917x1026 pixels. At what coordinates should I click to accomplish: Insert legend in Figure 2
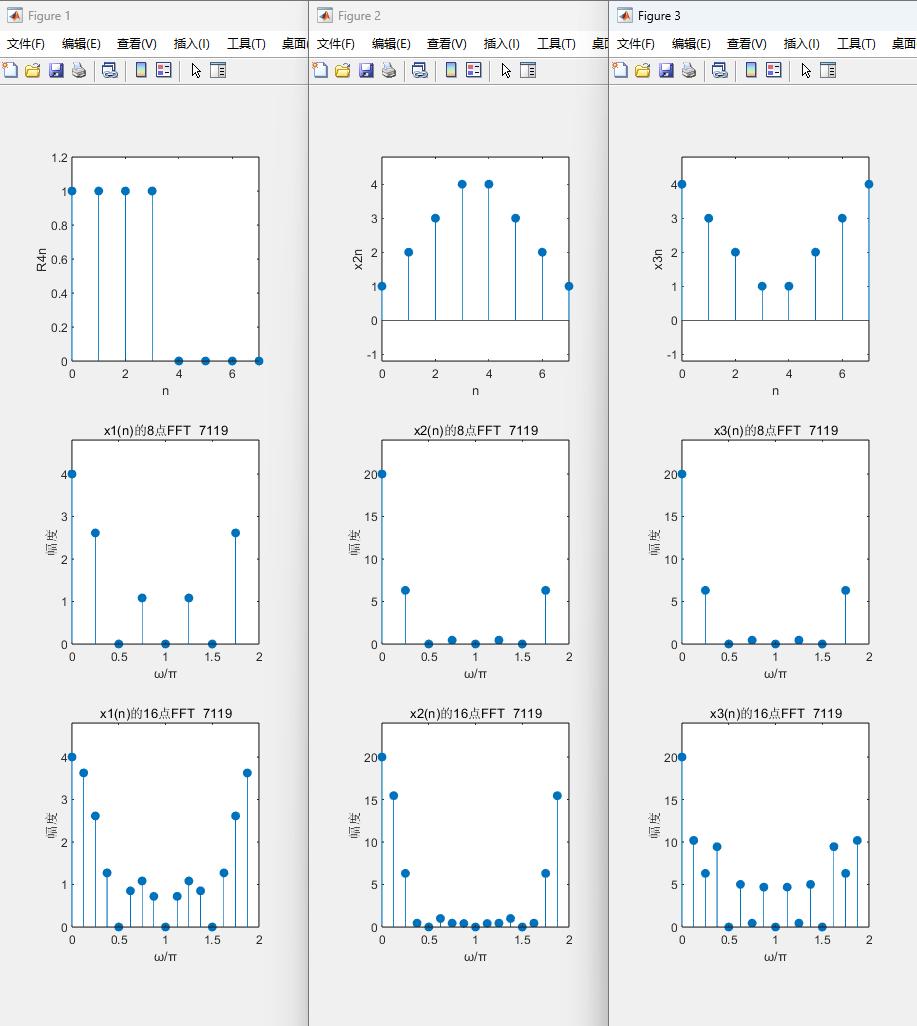[474, 70]
